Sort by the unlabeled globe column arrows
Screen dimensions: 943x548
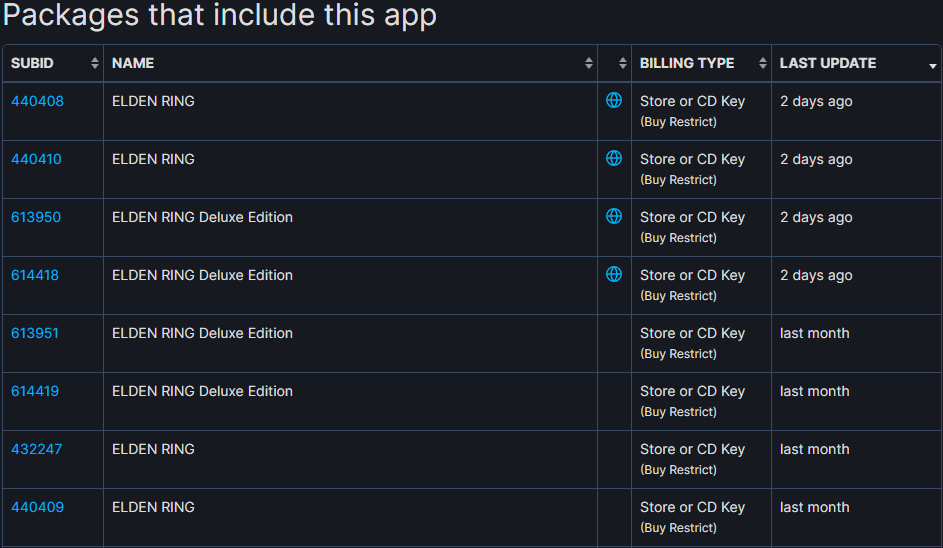pyautogui.click(x=622, y=63)
